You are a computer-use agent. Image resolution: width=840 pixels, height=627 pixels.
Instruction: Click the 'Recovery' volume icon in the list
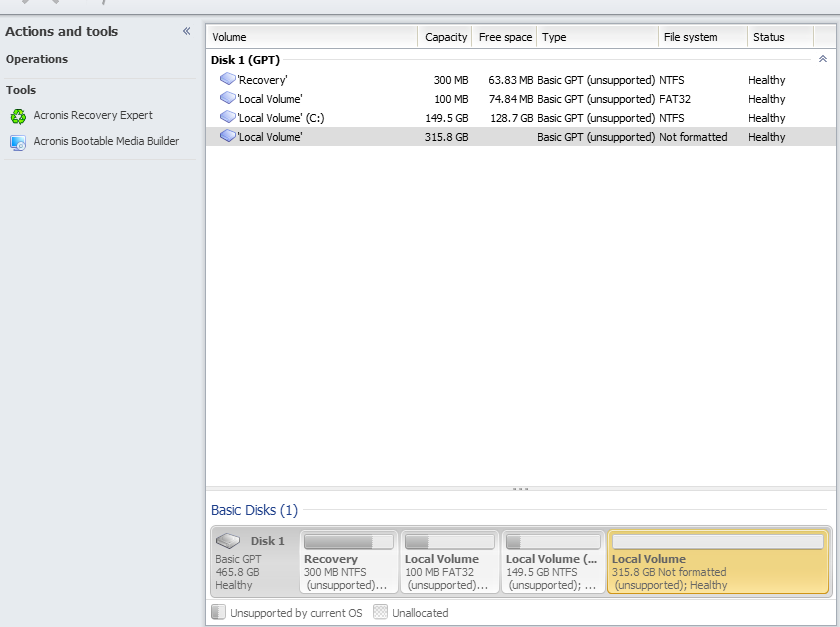point(227,79)
